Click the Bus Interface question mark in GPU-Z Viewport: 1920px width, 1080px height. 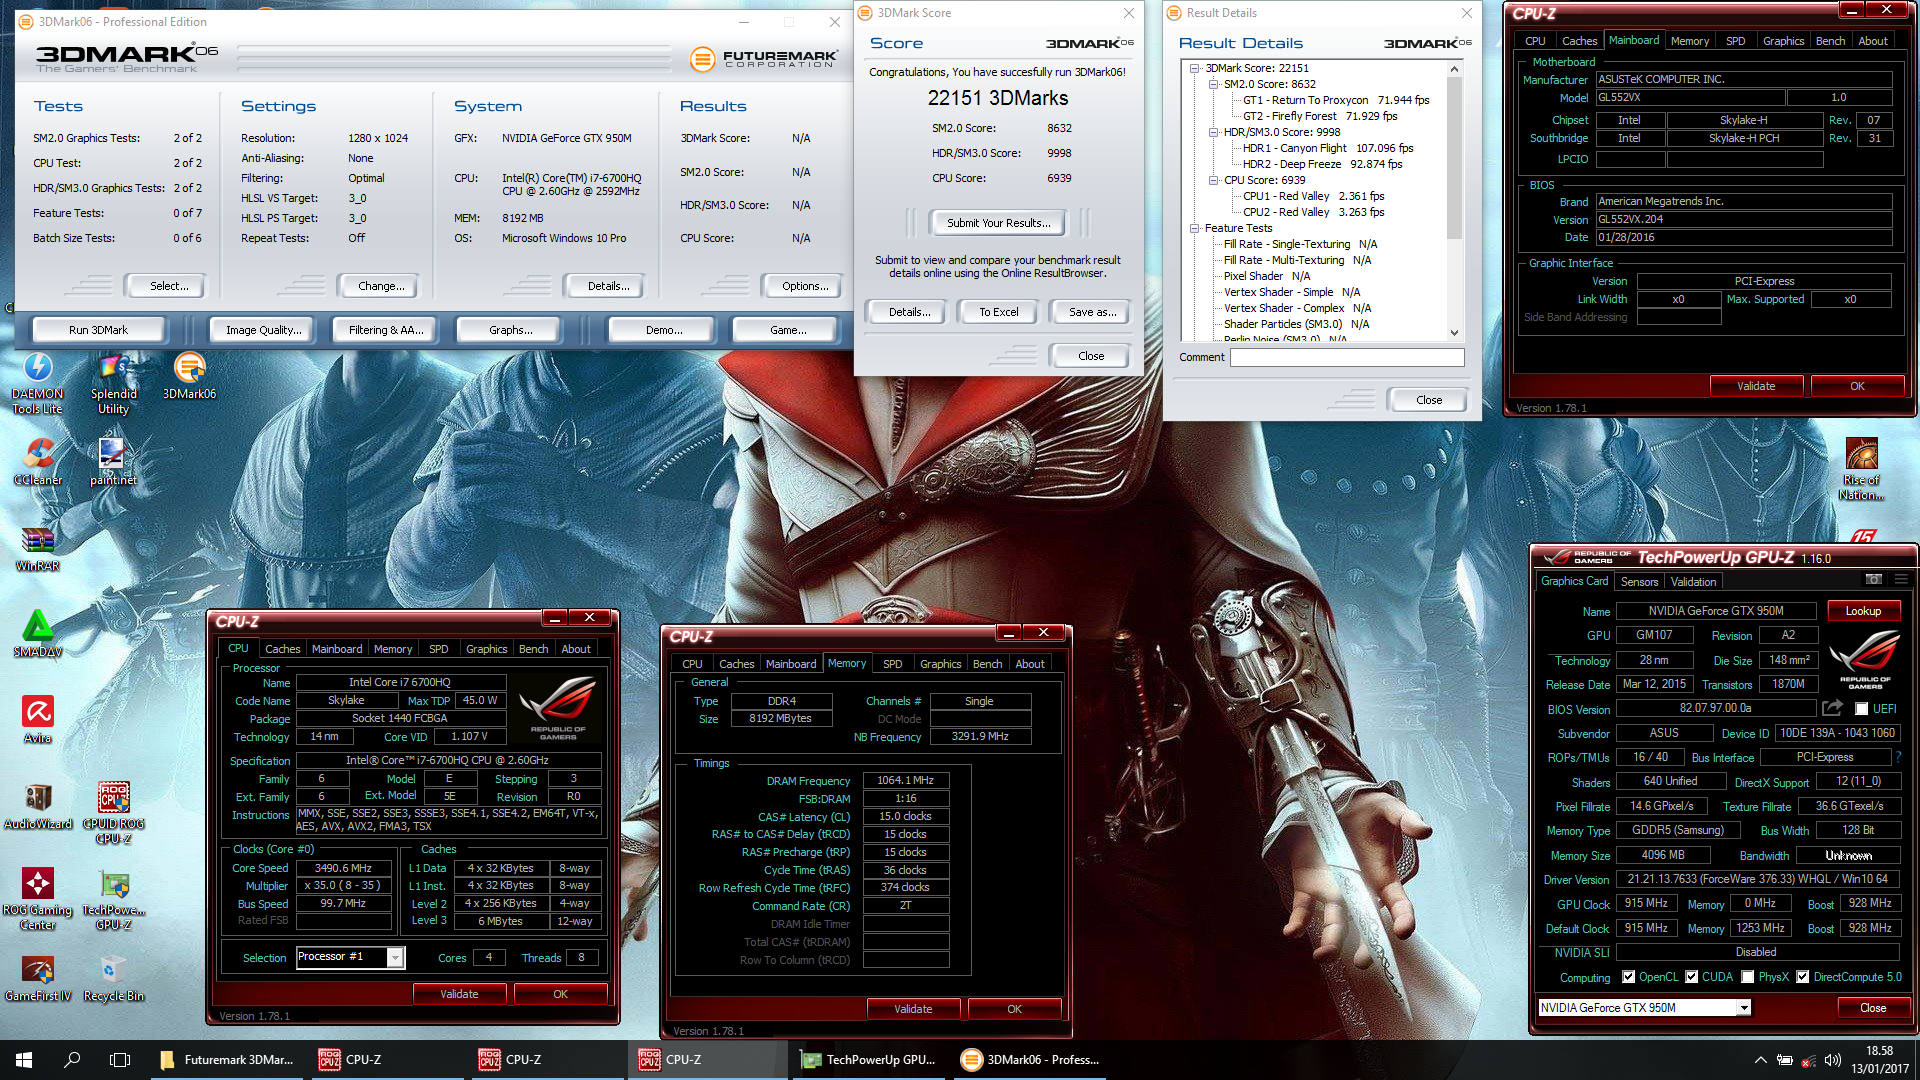pyautogui.click(x=1898, y=757)
